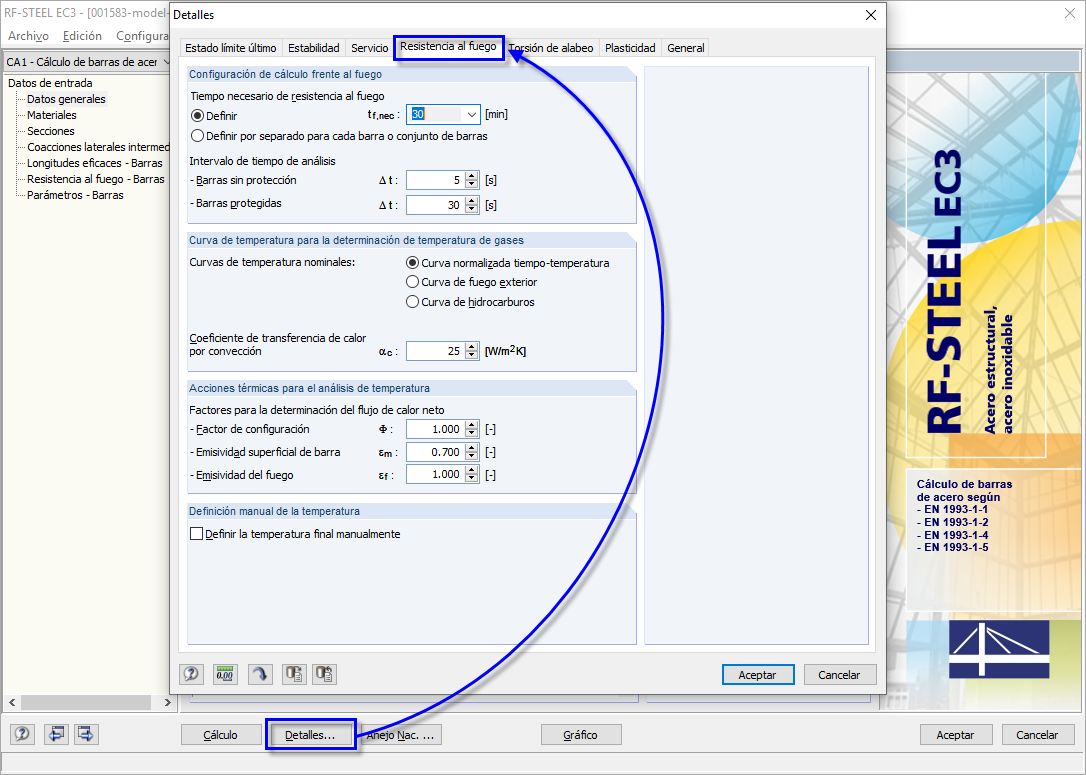
Task: Switch to the 'General' tab
Action: (x=686, y=48)
